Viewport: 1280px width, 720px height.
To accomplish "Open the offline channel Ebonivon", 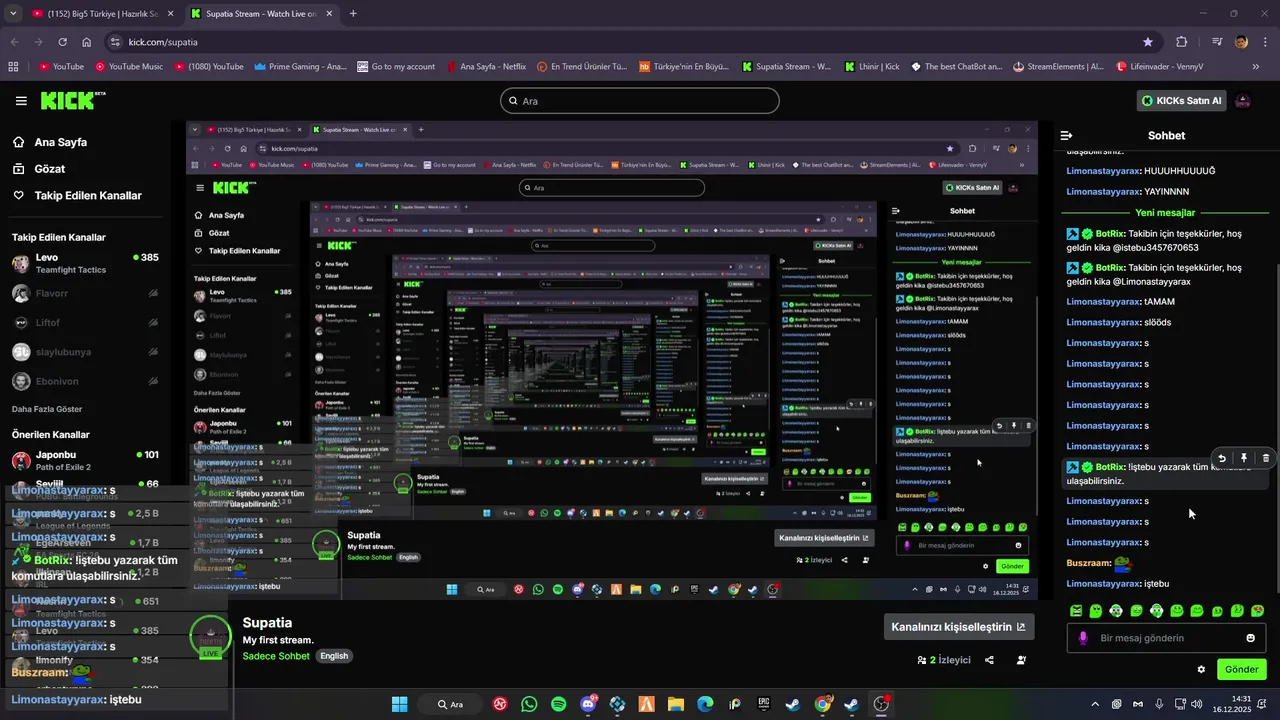I will (84, 381).
